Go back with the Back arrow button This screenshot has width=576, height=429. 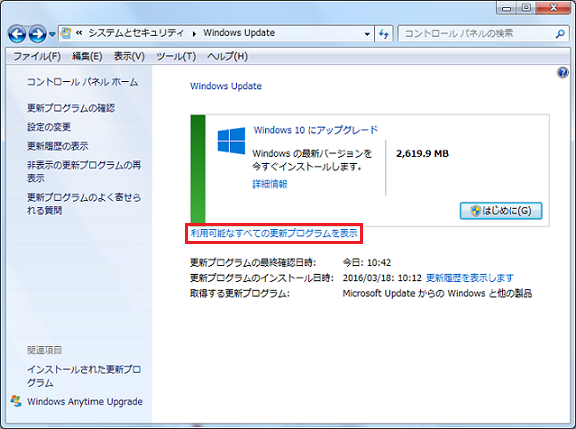pos(17,34)
